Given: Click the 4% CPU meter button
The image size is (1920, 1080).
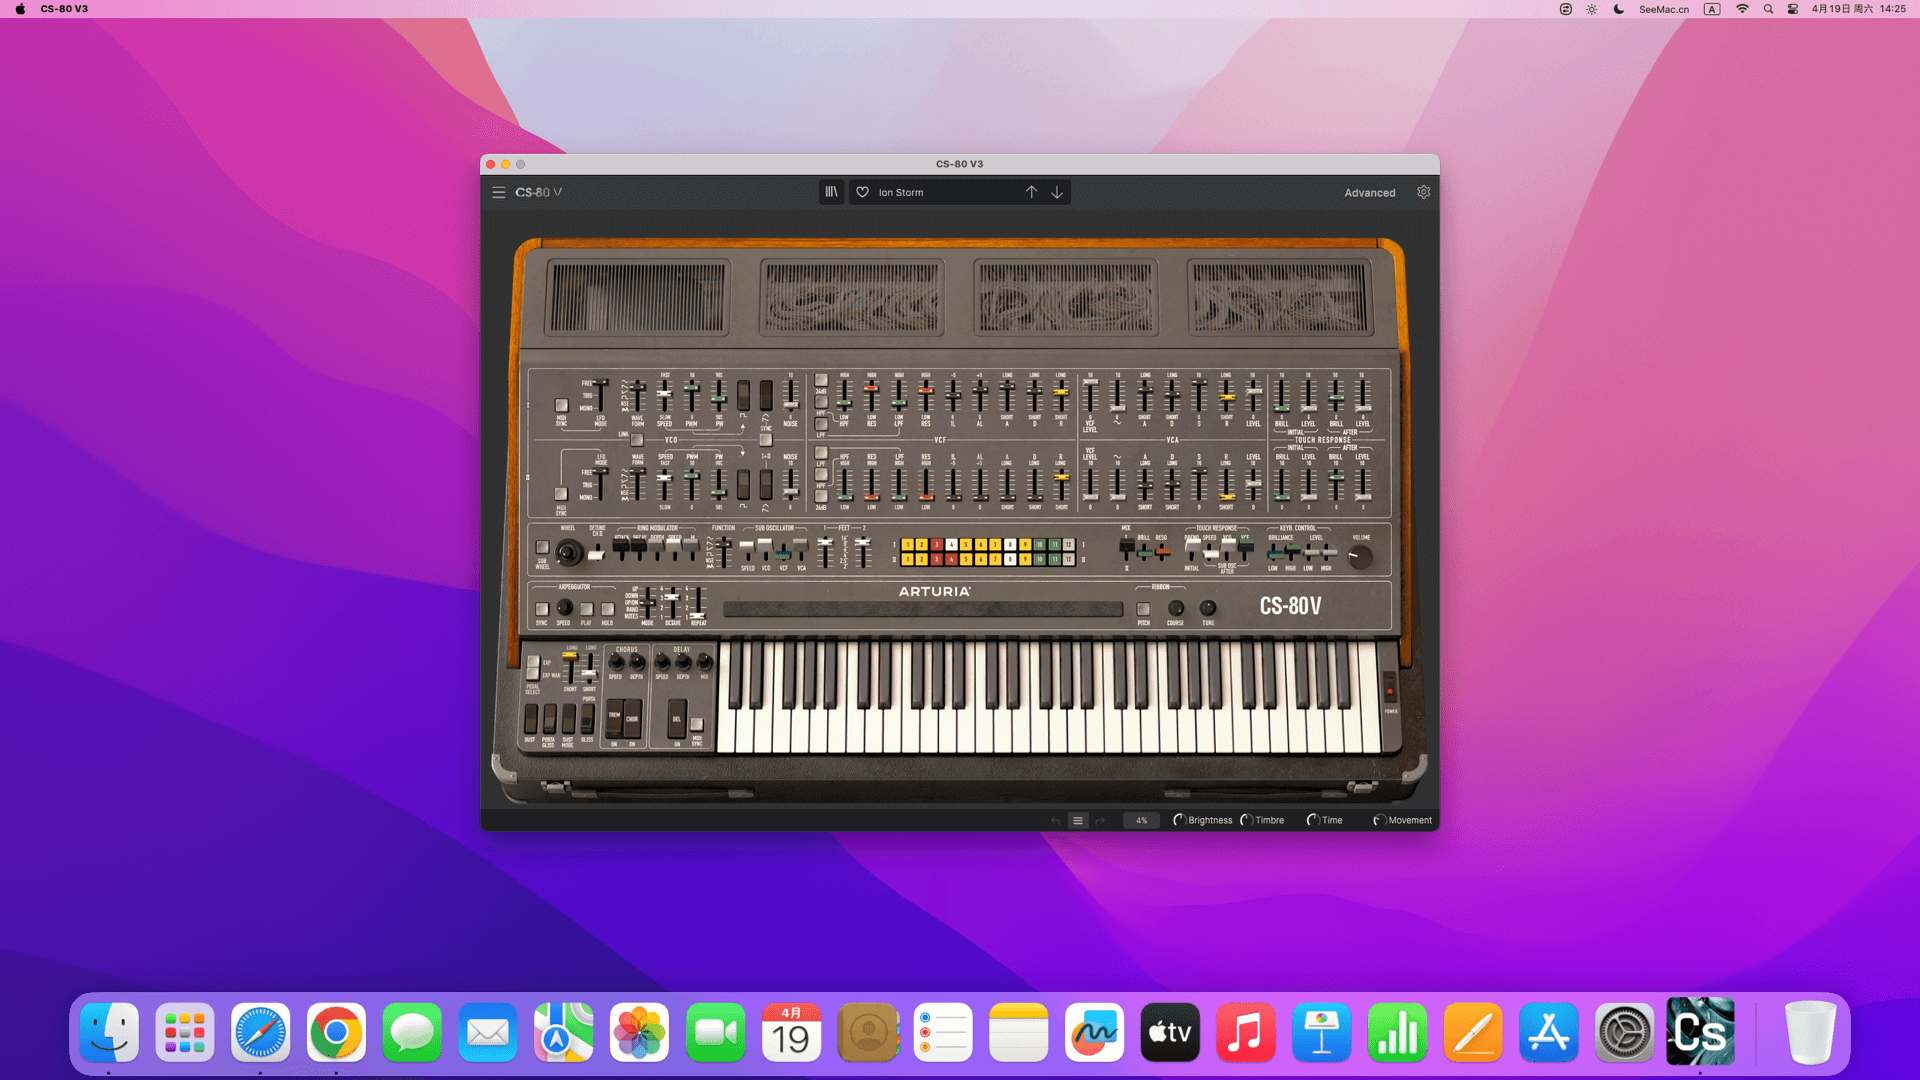Looking at the screenshot, I should 1141,821.
